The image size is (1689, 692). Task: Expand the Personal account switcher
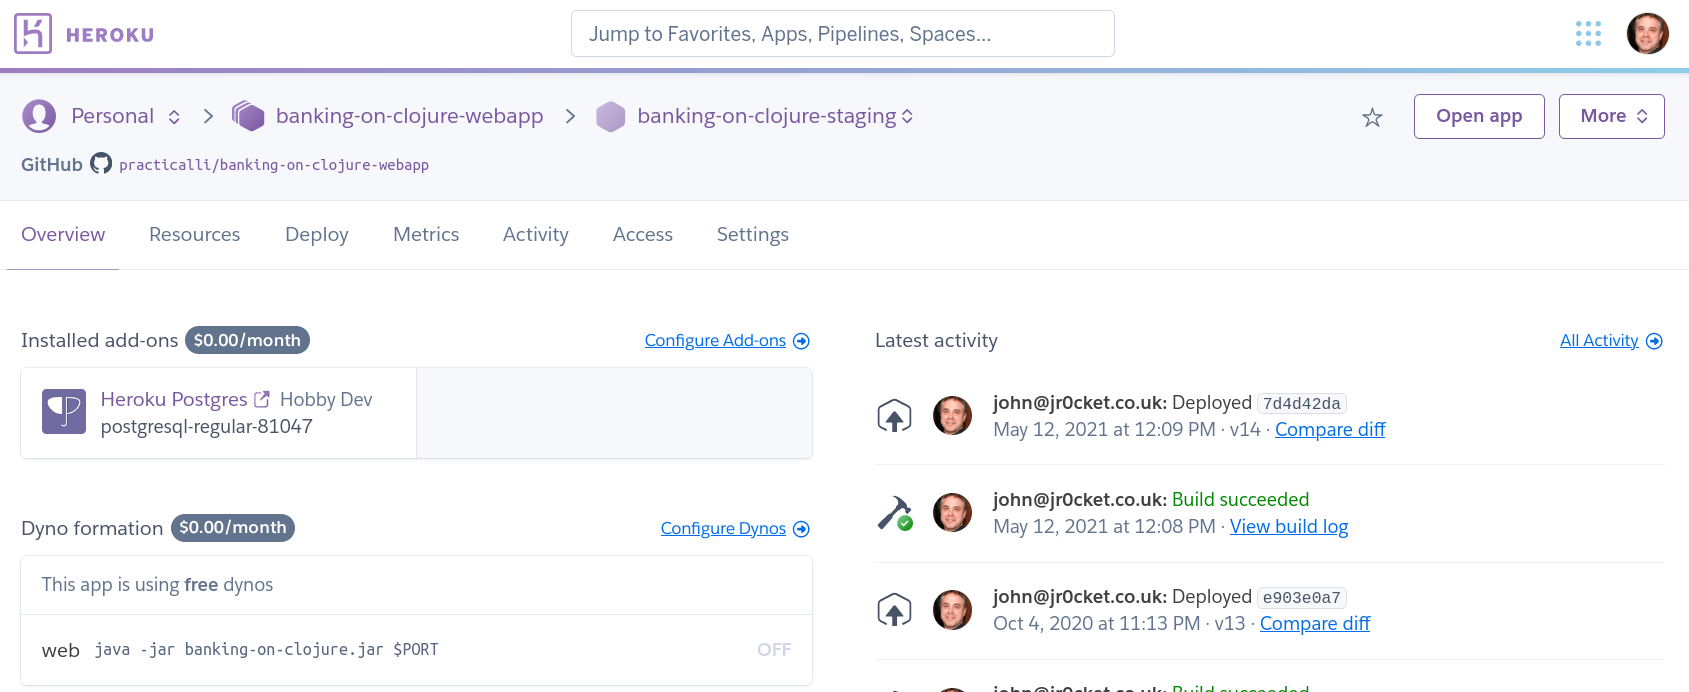pos(174,117)
